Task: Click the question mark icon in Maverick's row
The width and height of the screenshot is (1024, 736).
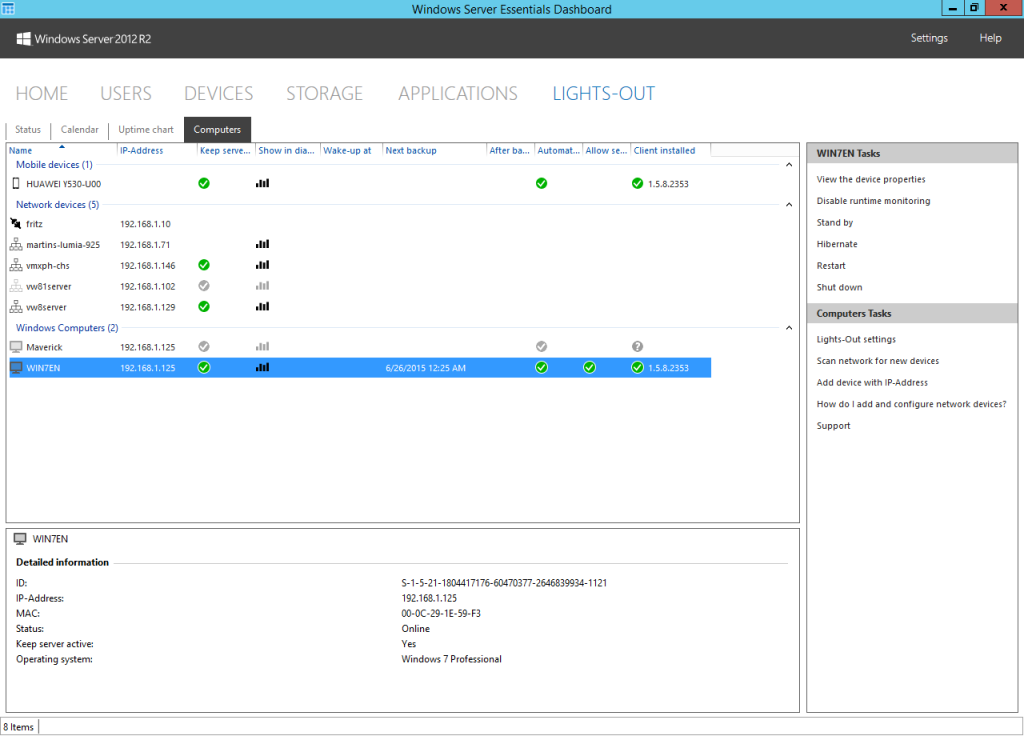Action: point(637,346)
